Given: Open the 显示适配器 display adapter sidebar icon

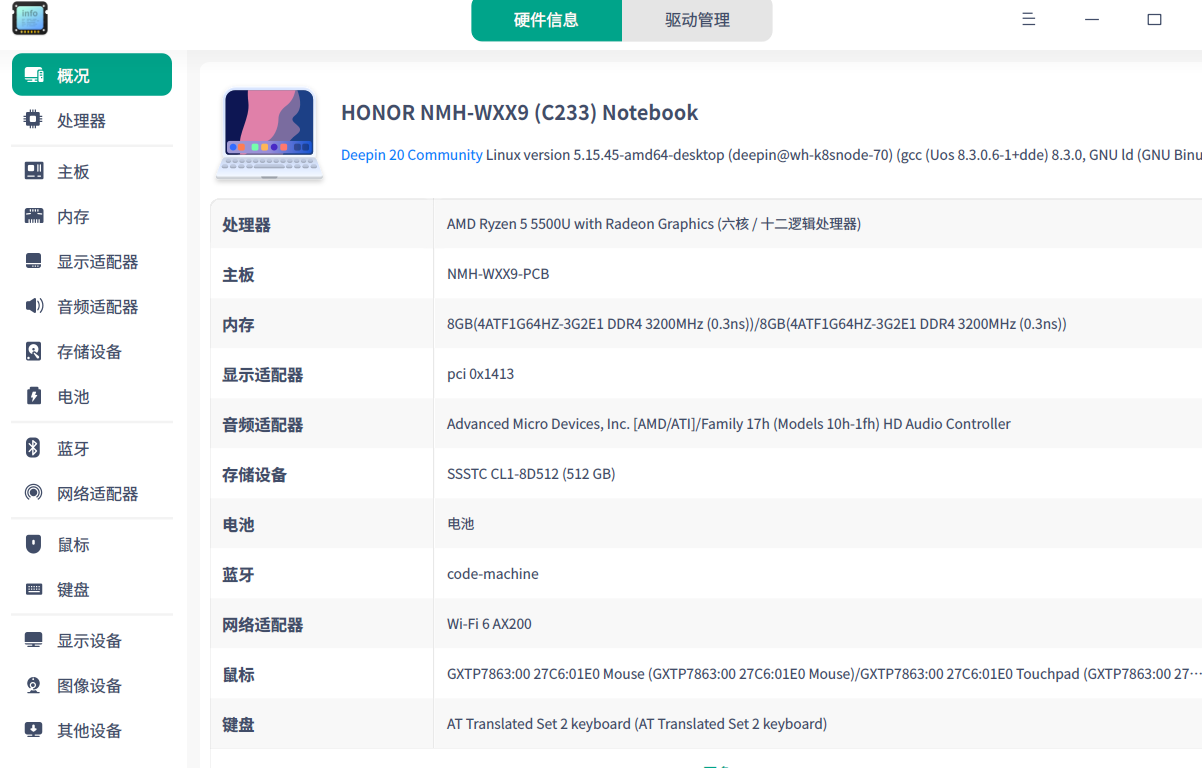Looking at the screenshot, I should [34, 261].
